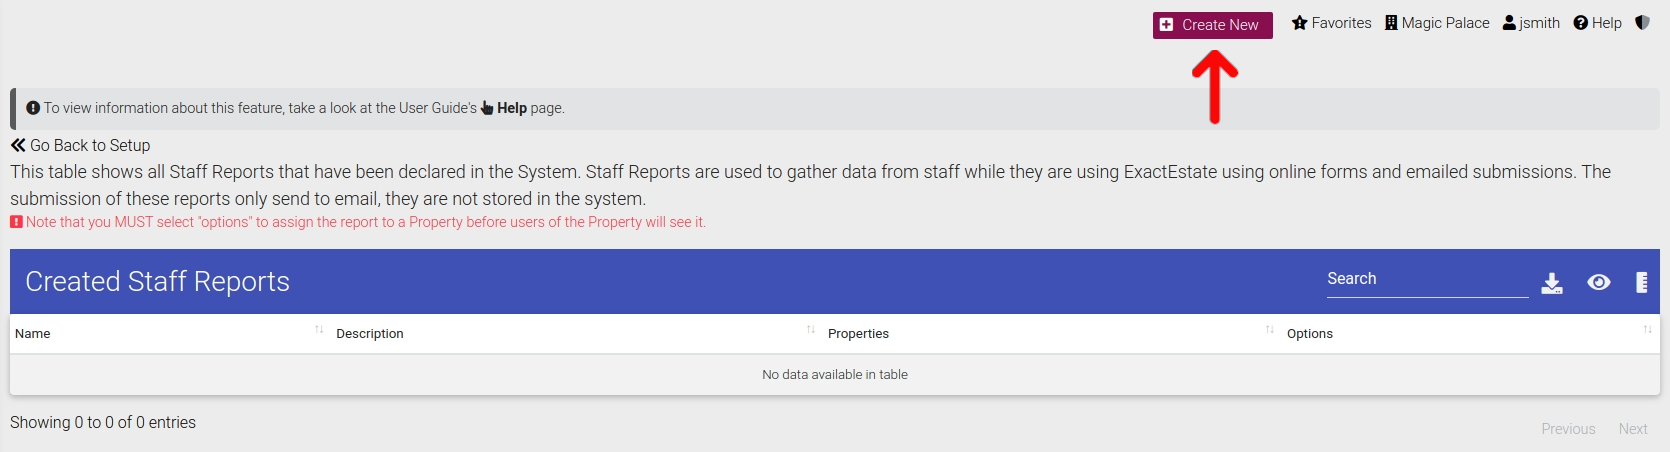Open Favorites star menu
The image size is (1670, 452).
(x=1331, y=23)
